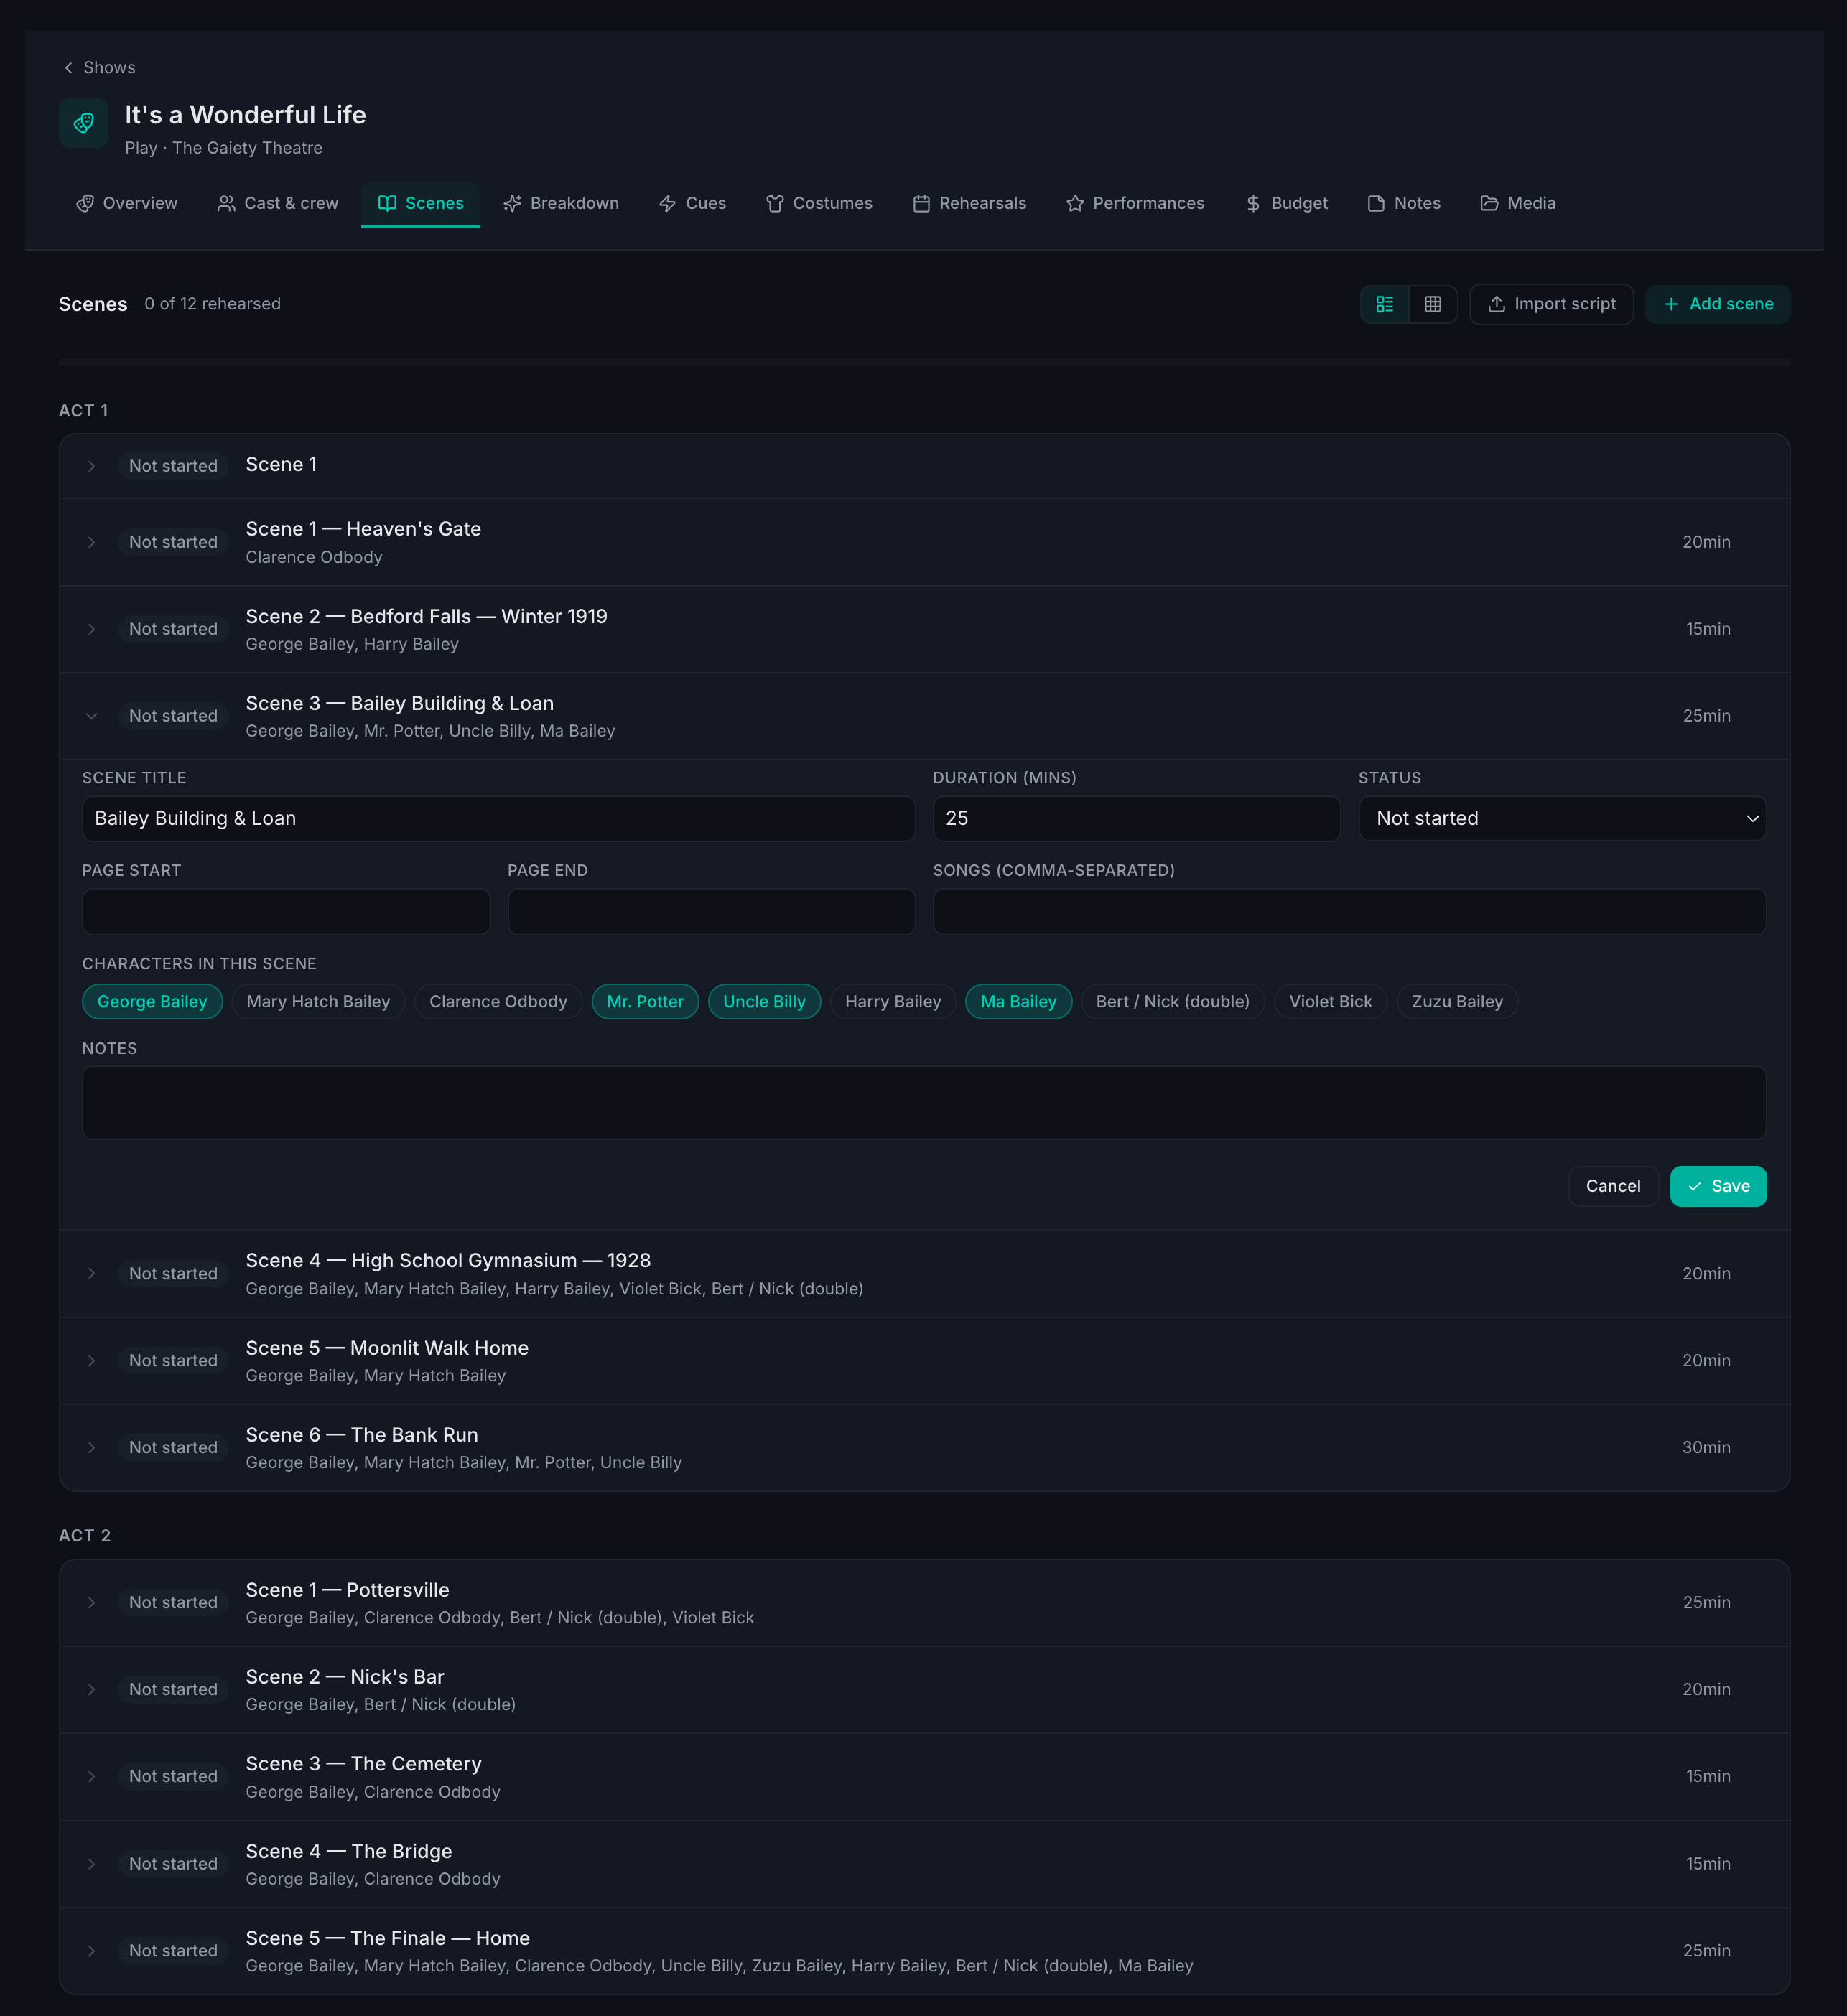Viewport: 1847px width, 2016px height.
Task: Open the Notes tab
Action: (1404, 203)
